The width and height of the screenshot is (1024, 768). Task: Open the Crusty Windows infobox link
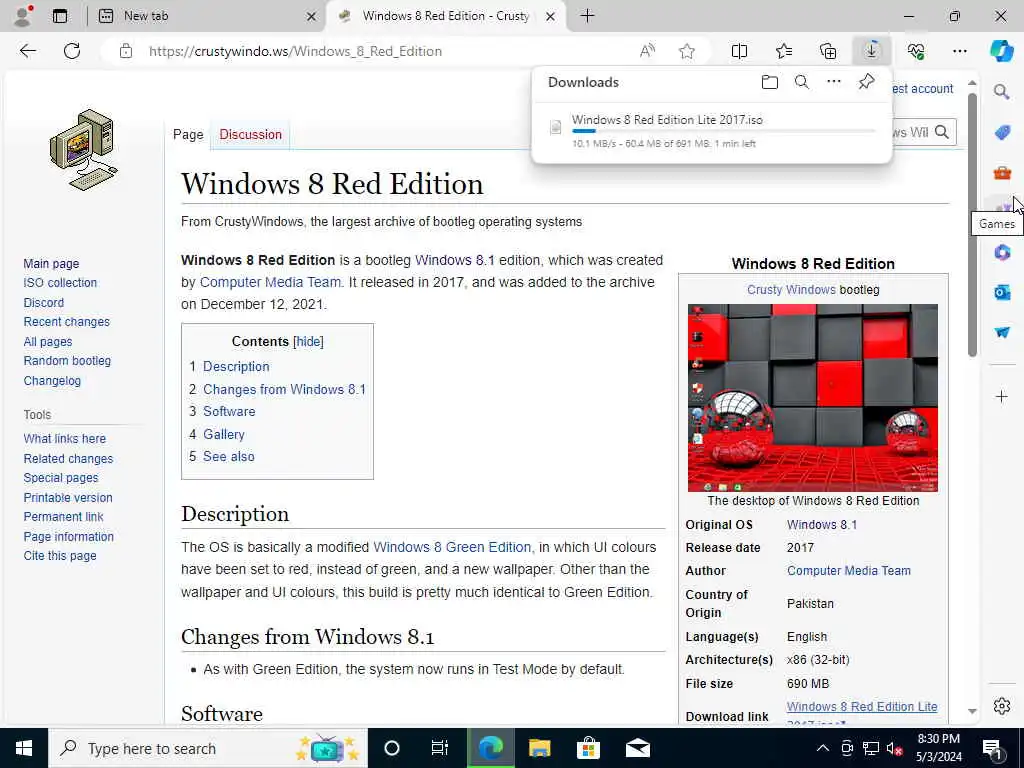[791, 290]
